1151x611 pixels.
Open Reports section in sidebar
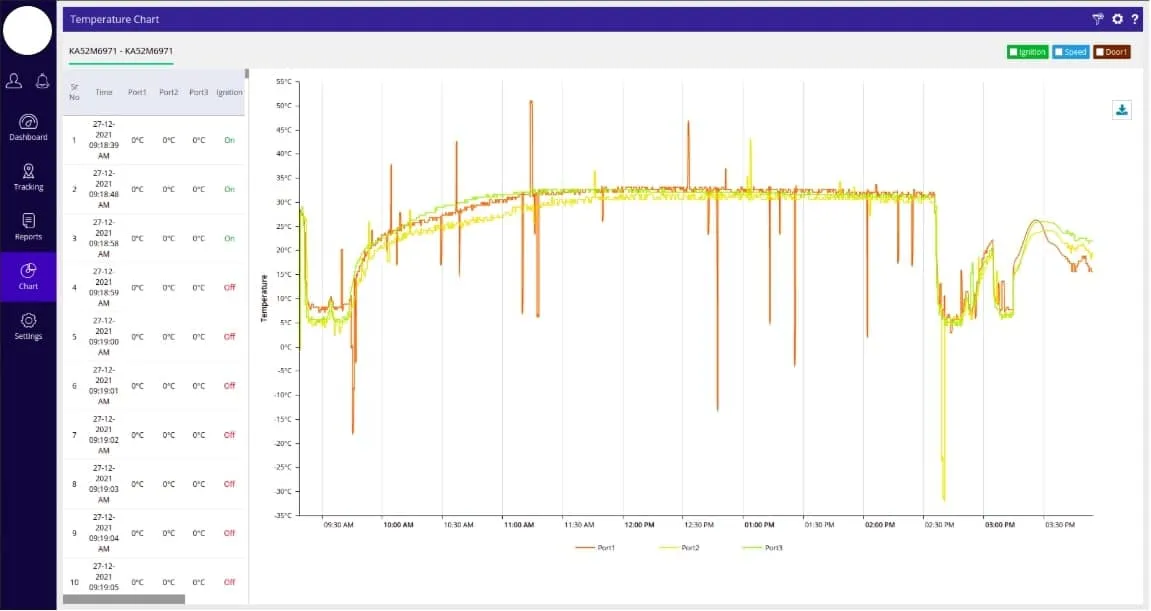pyautogui.click(x=28, y=227)
